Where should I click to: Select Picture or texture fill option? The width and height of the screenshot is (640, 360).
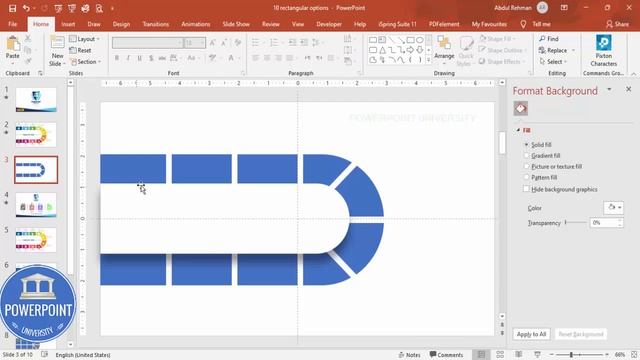click(x=553, y=167)
